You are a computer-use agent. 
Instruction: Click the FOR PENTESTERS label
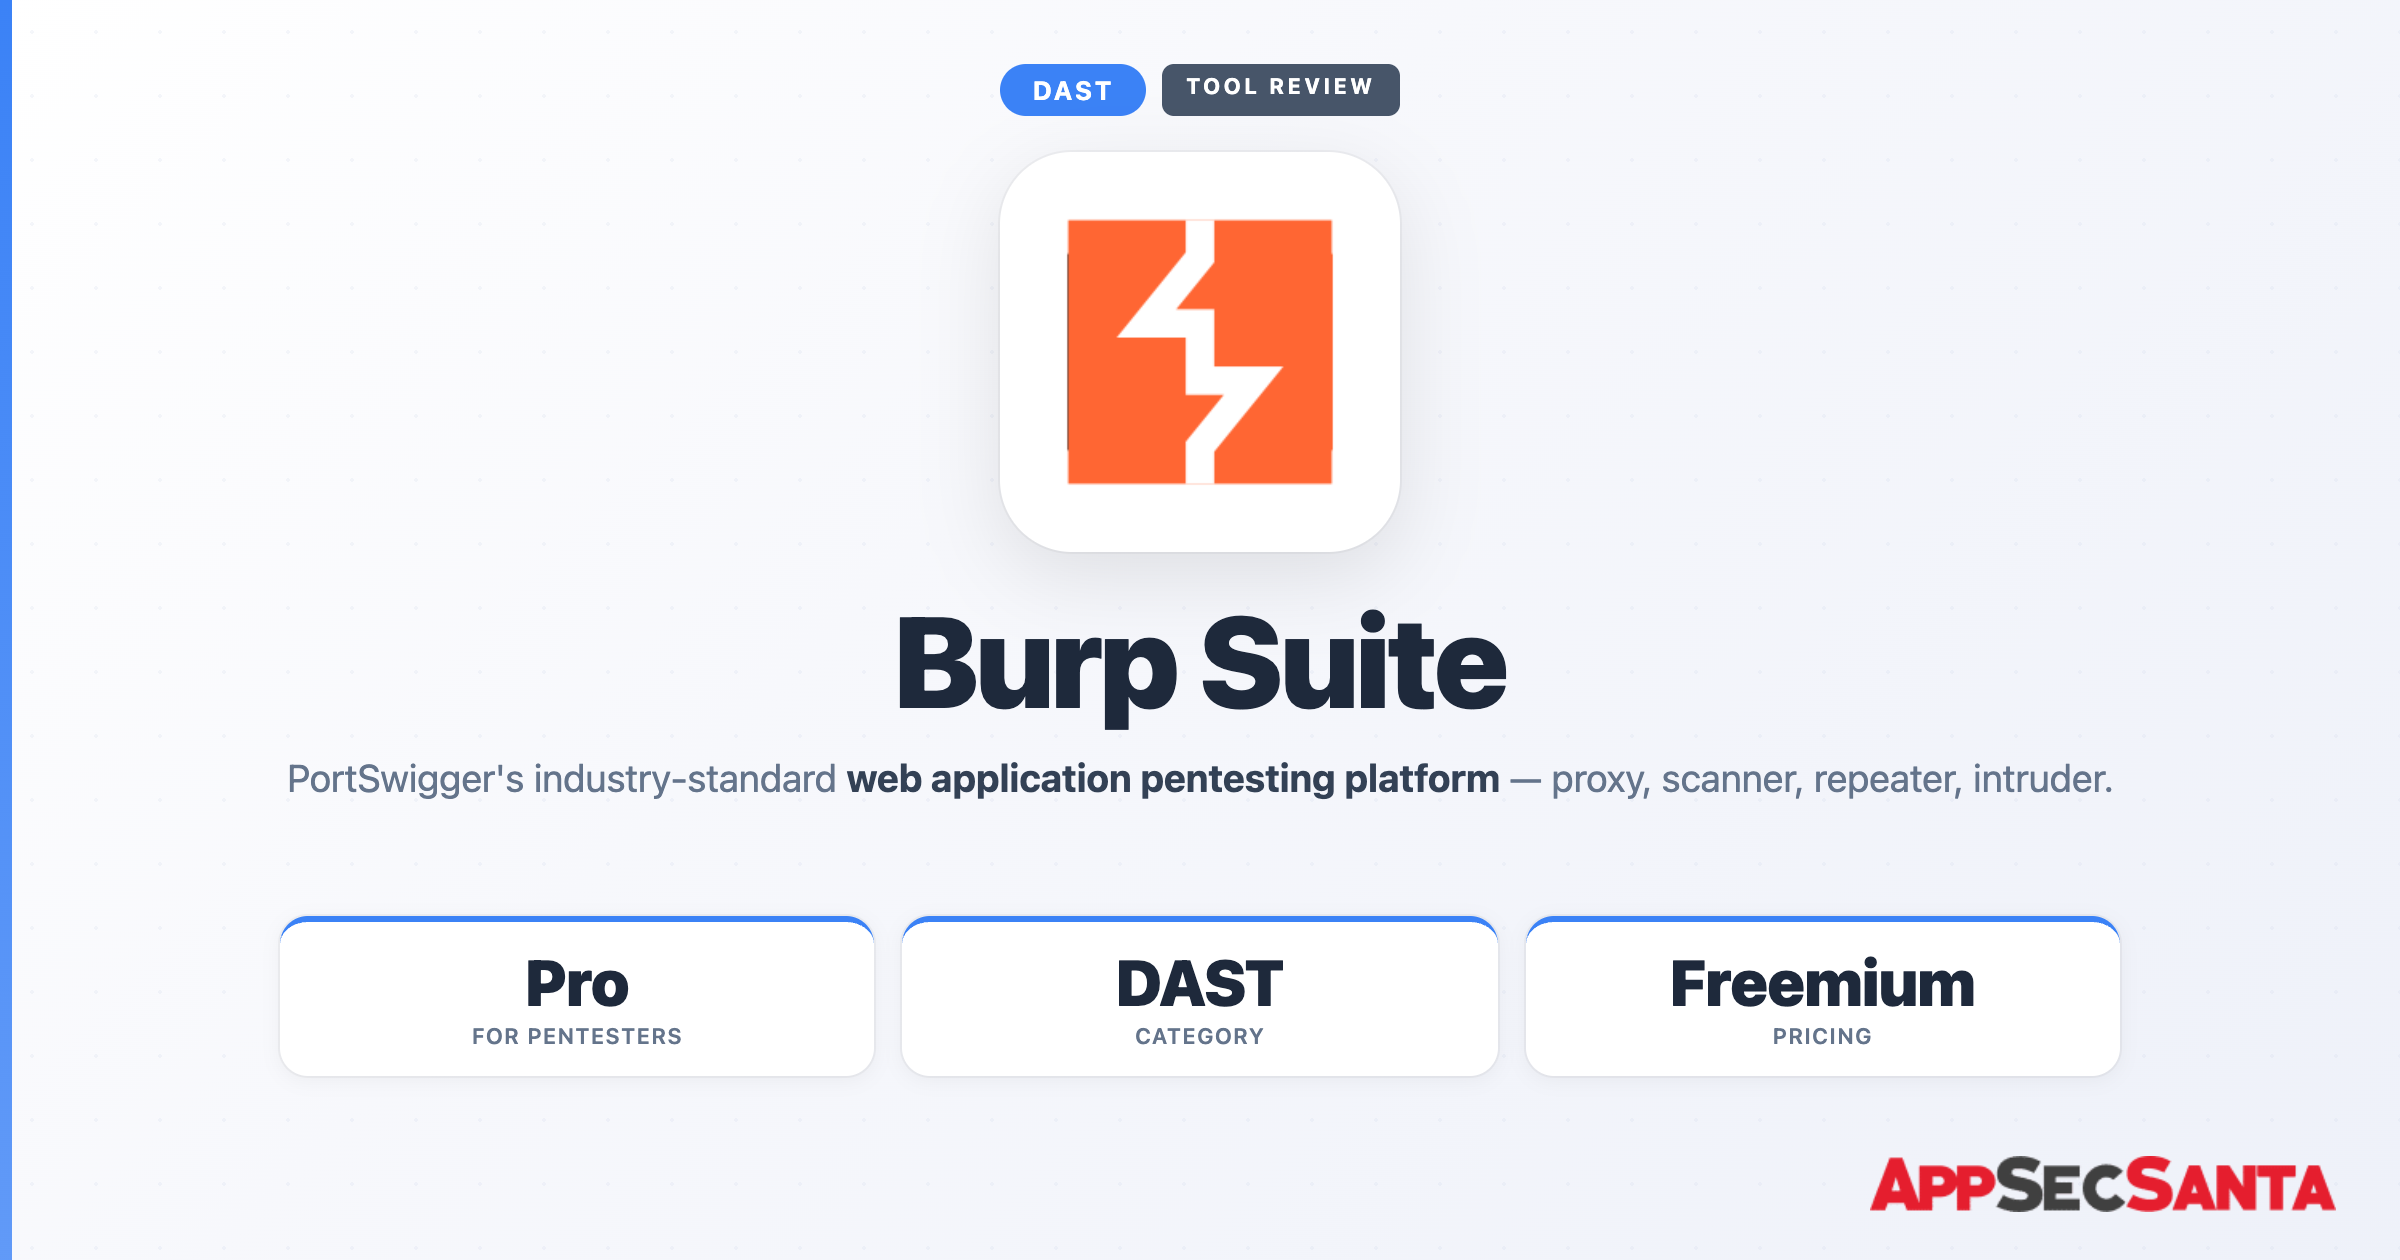(577, 1037)
